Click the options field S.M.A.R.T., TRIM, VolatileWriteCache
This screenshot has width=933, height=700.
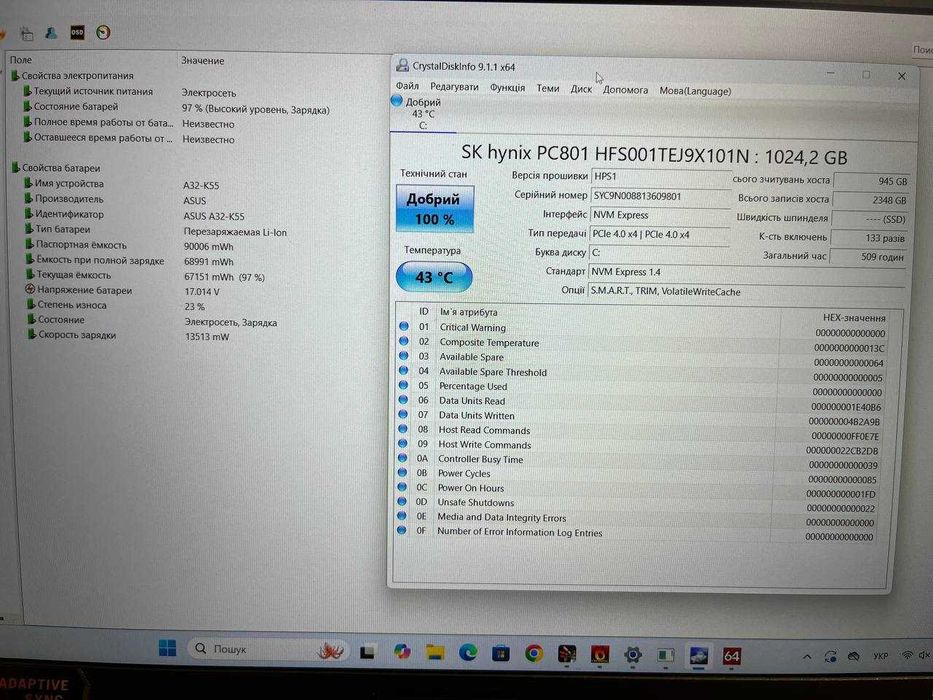point(746,292)
